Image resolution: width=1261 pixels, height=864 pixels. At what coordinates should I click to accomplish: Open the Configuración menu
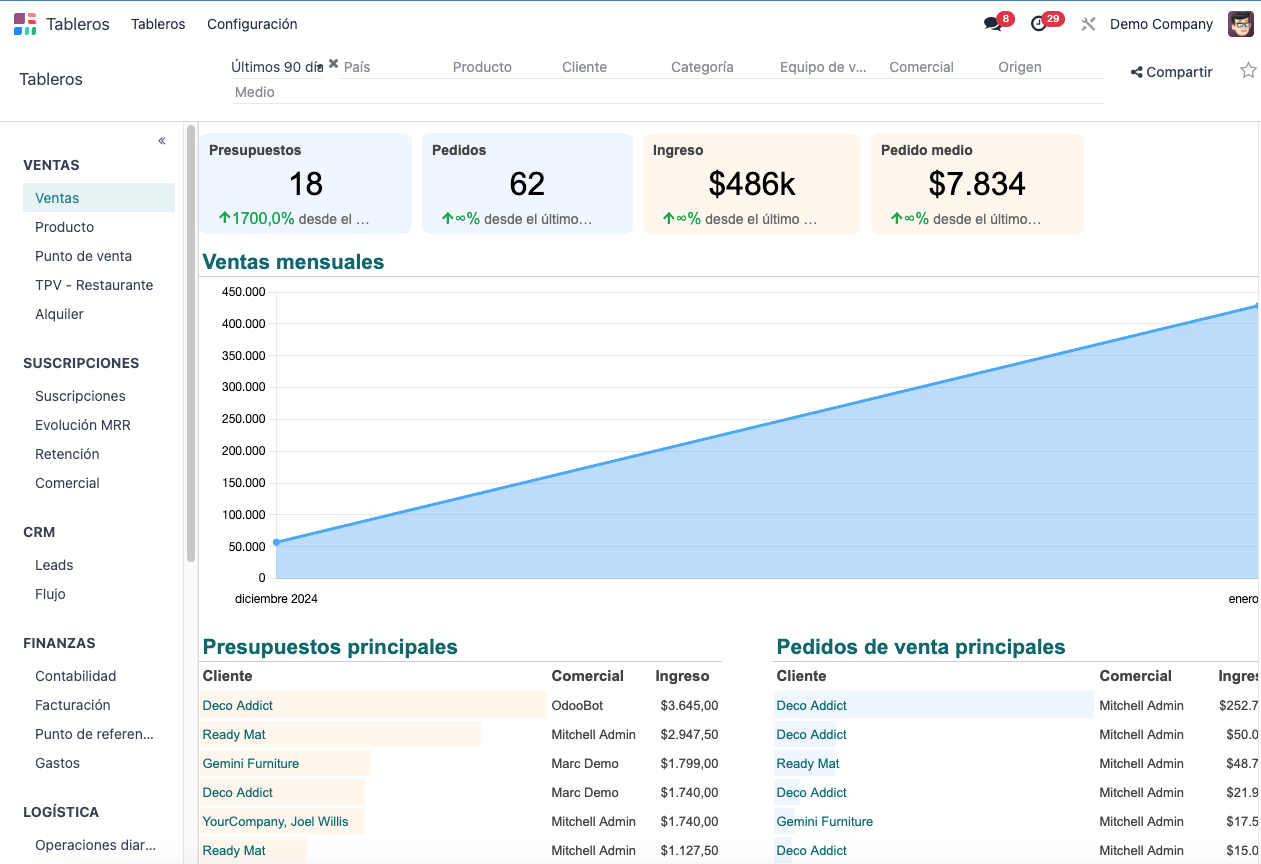tap(252, 24)
